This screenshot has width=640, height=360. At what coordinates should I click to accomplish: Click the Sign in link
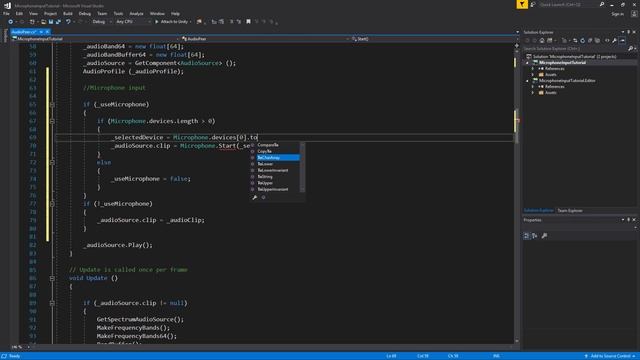click(618, 14)
